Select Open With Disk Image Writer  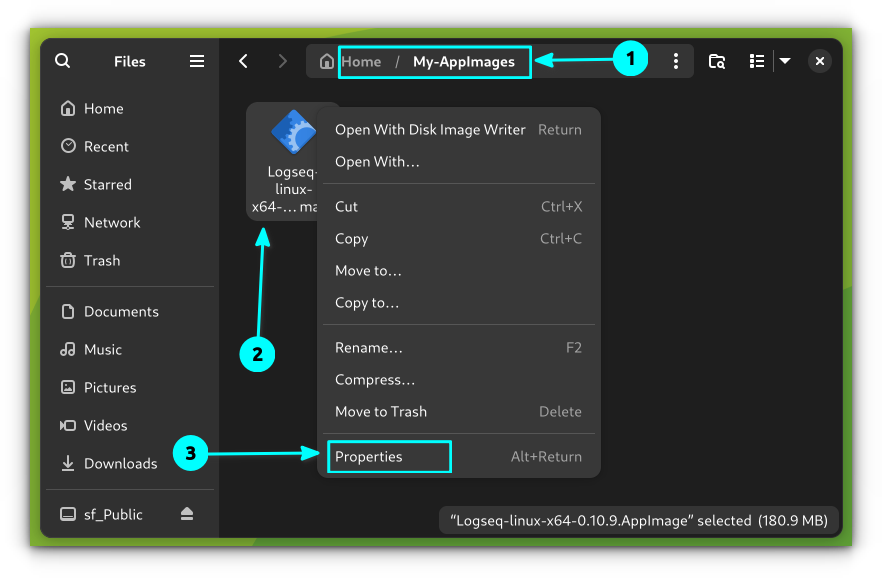coord(430,129)
